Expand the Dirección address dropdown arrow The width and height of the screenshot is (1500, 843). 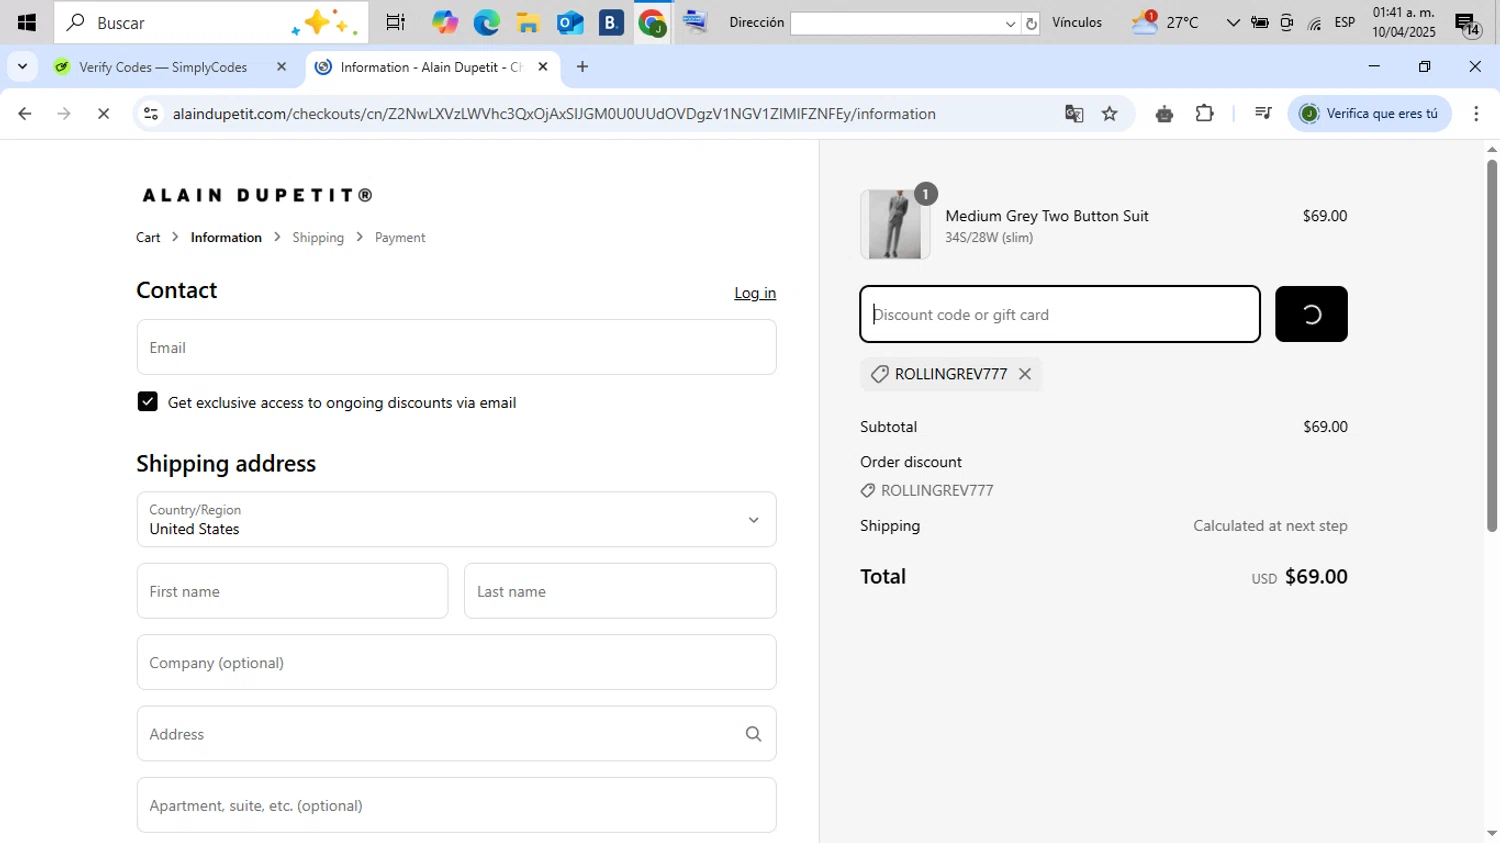click(x=1011, y=23)
